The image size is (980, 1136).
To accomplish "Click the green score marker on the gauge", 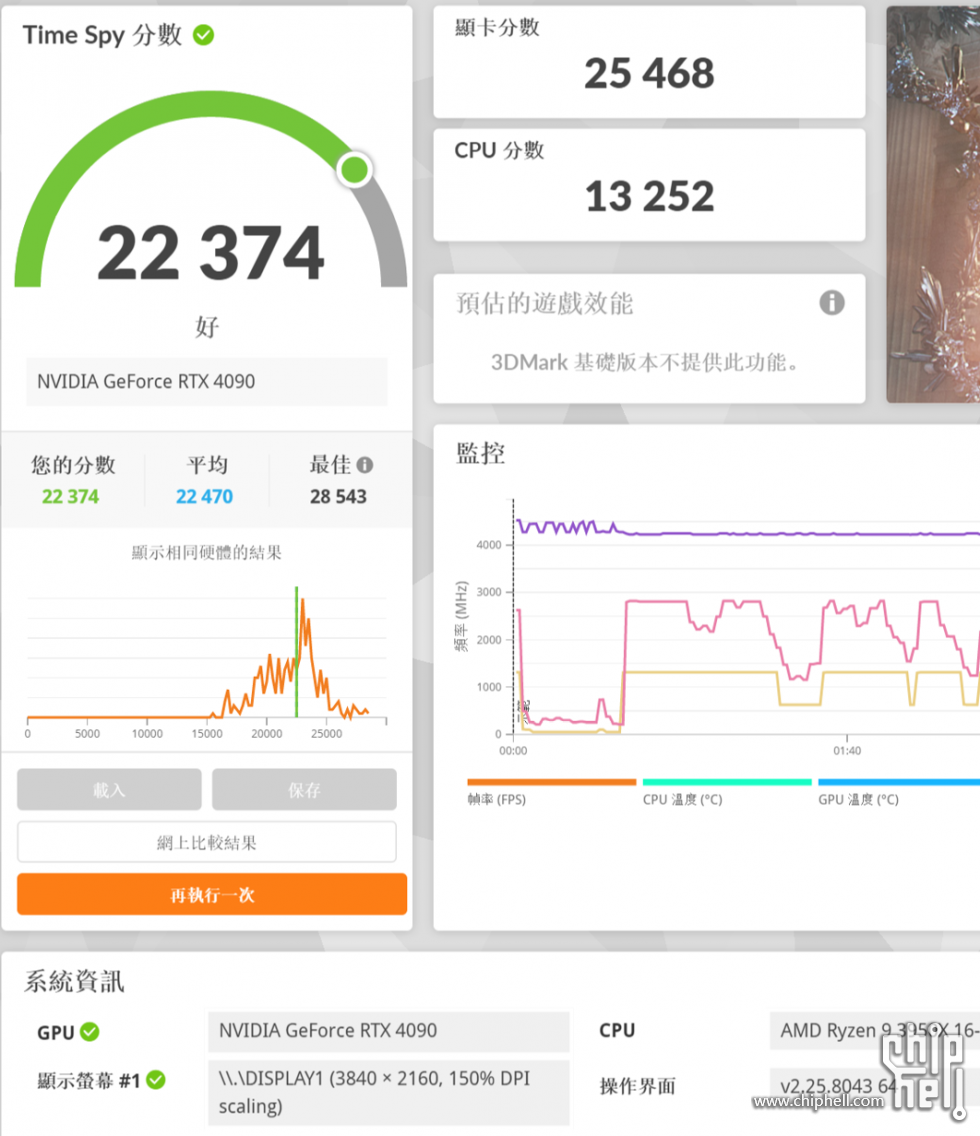I will 354,170.
